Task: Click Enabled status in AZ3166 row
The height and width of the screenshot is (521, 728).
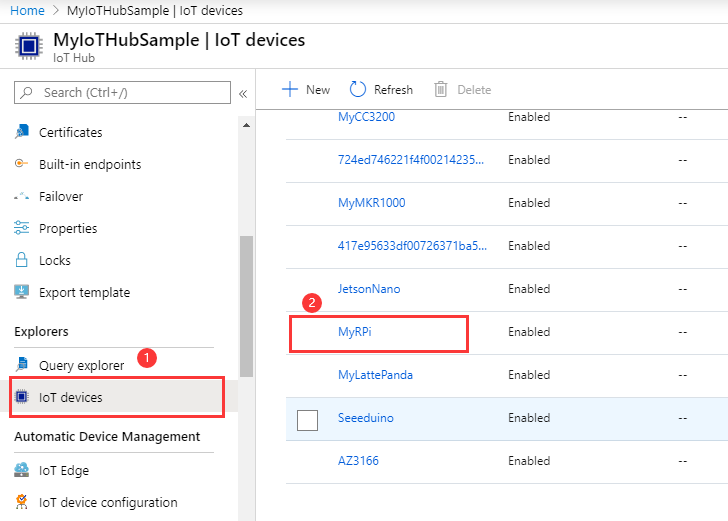Action: [x=529, y=461]
